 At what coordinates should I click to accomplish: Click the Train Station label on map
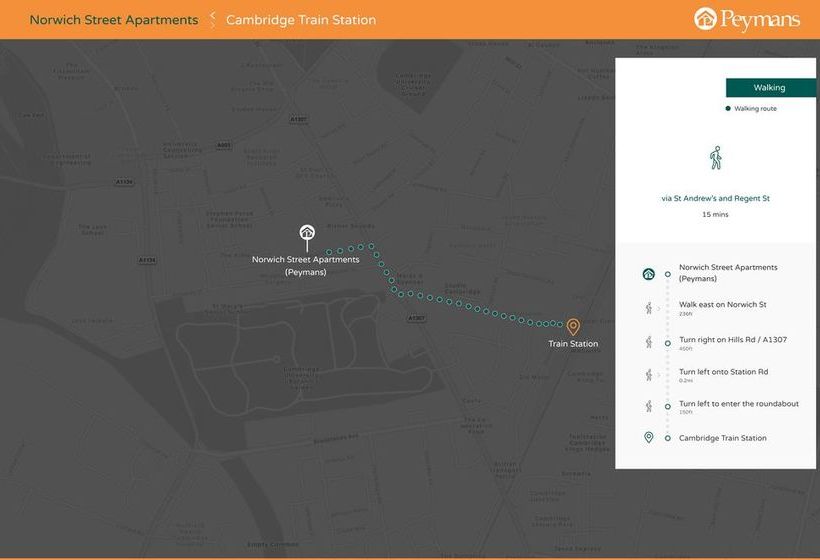coord(573,344)
